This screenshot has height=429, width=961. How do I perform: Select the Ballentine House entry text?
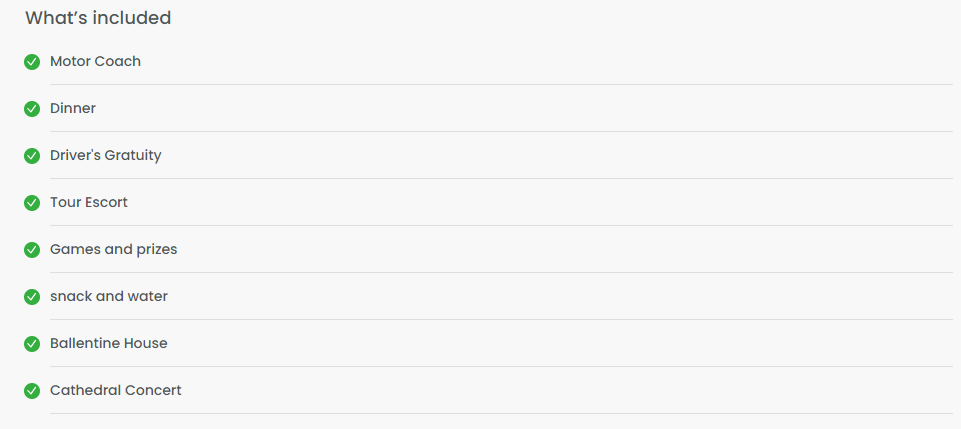109,343
